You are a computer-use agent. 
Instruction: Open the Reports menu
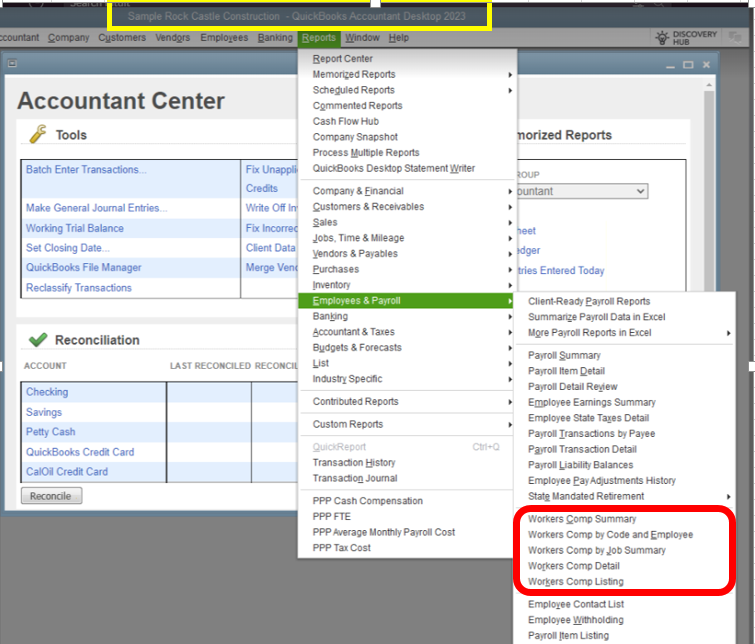coord(319,38)
